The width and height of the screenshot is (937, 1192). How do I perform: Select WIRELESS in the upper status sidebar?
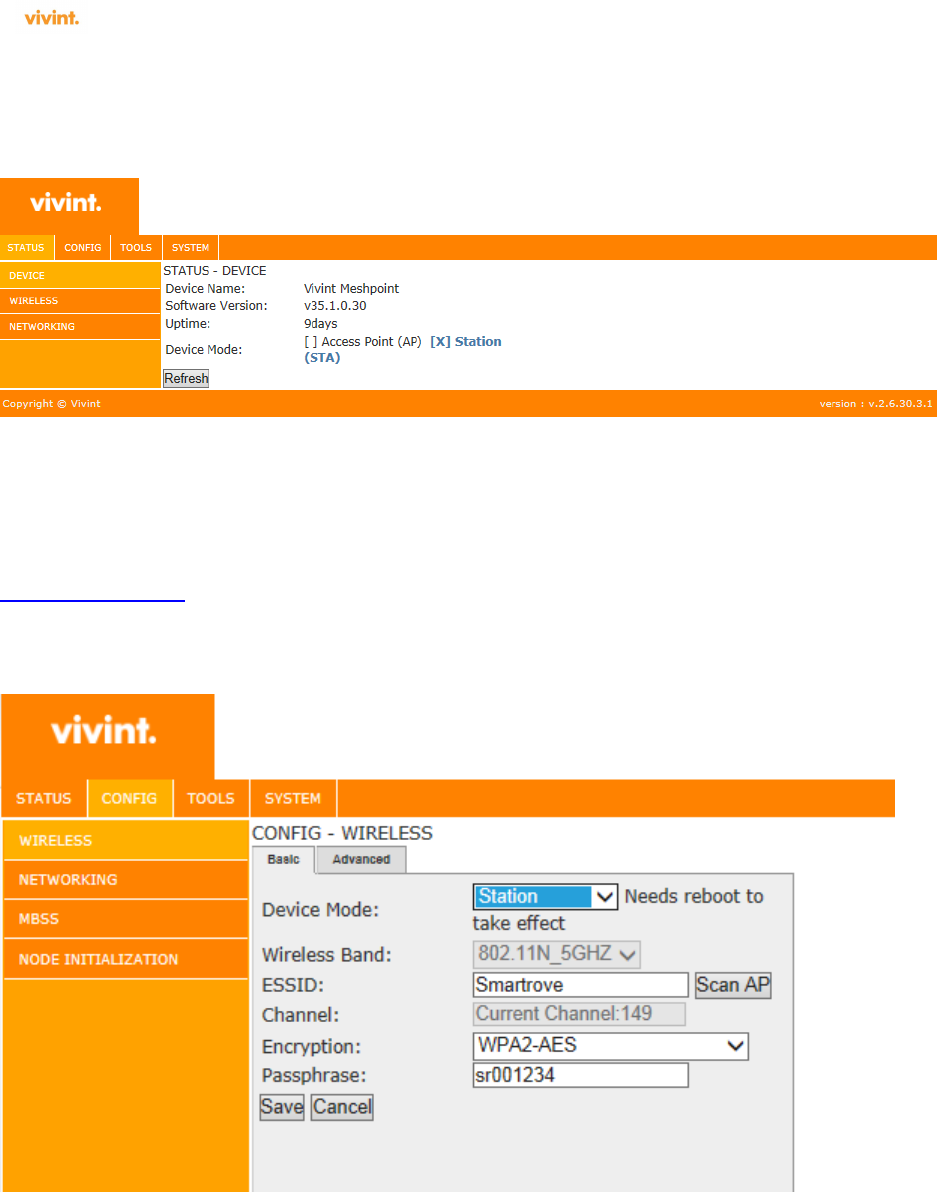[x=81, y=301]
